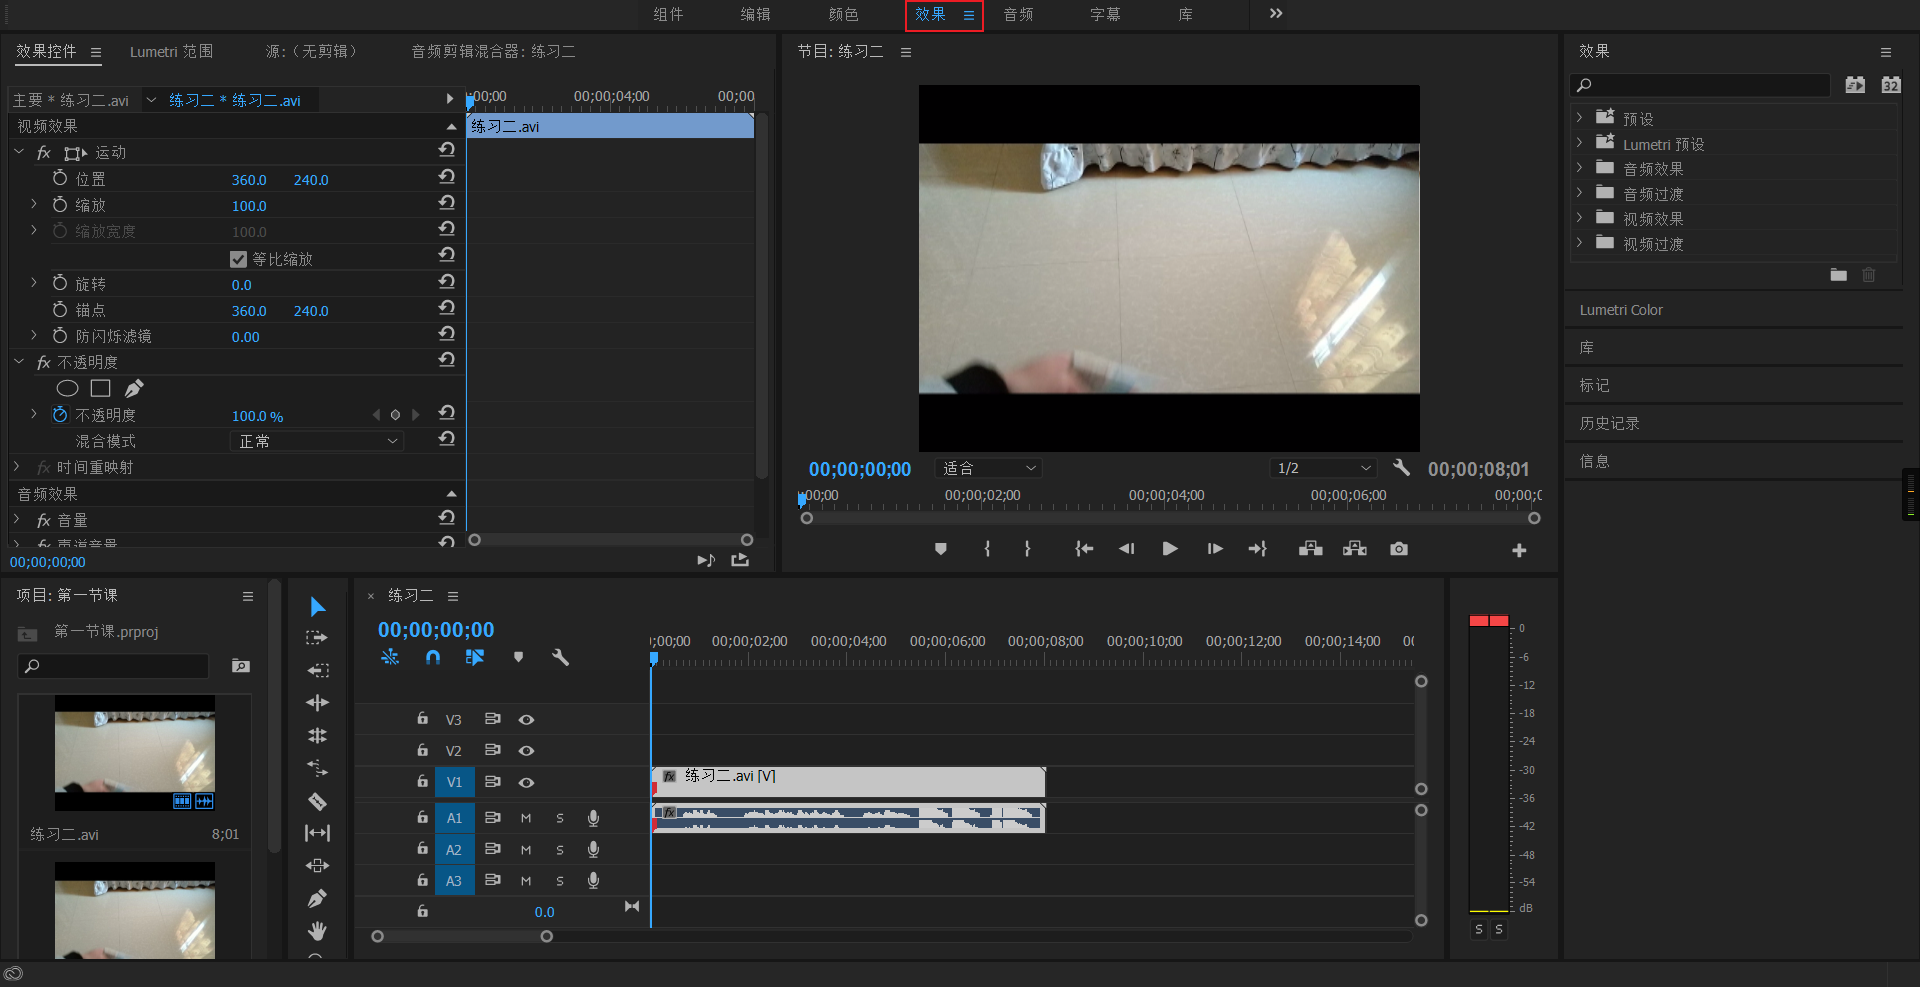Click Export Frame camera icon

tap(1399, 549)
